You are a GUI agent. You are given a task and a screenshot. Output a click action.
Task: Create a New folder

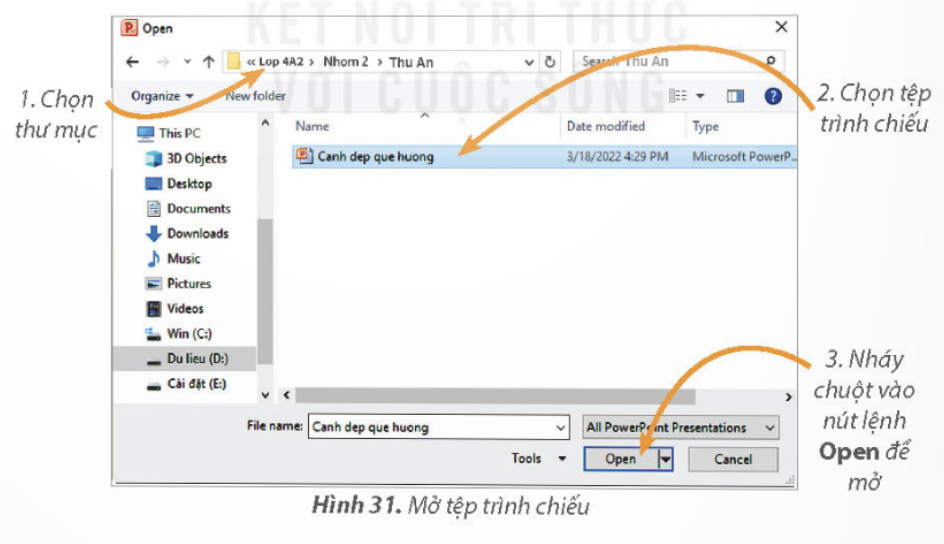point(255,96)
